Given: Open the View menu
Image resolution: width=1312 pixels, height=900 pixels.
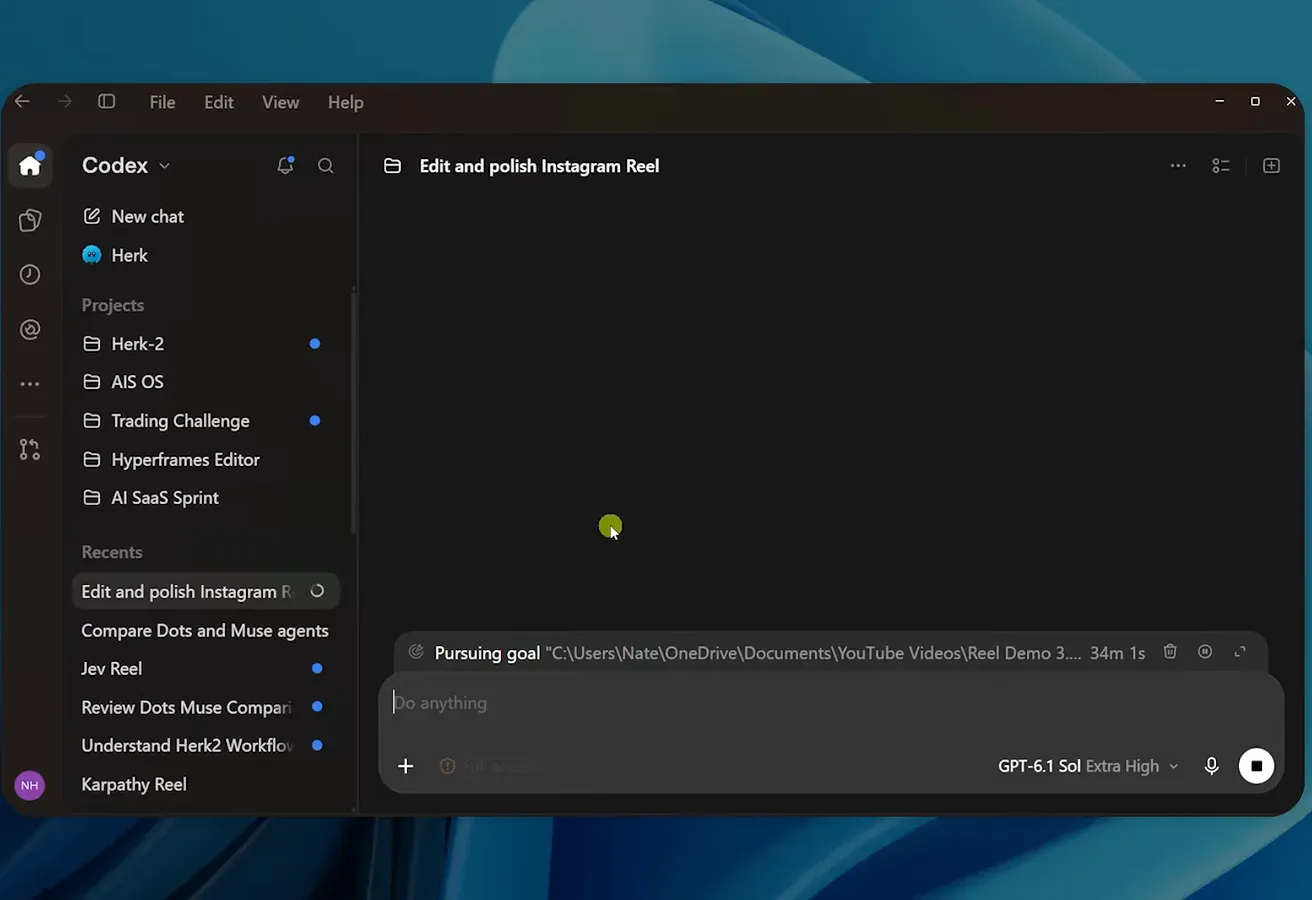Looking at the screenshot, I should 280,102.
